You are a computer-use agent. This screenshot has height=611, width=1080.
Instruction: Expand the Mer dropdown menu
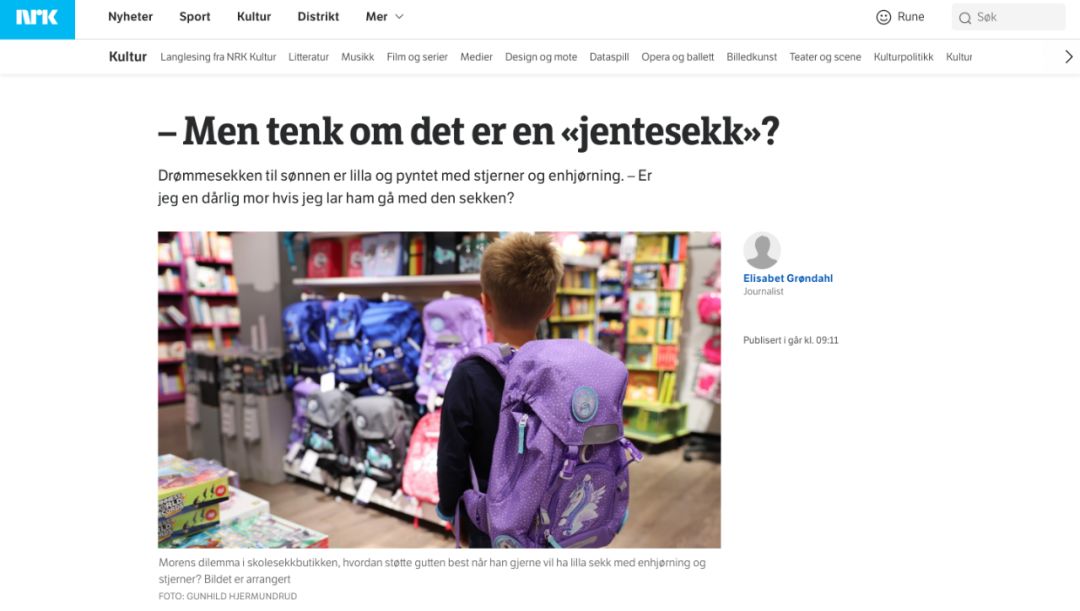[384, 17]
